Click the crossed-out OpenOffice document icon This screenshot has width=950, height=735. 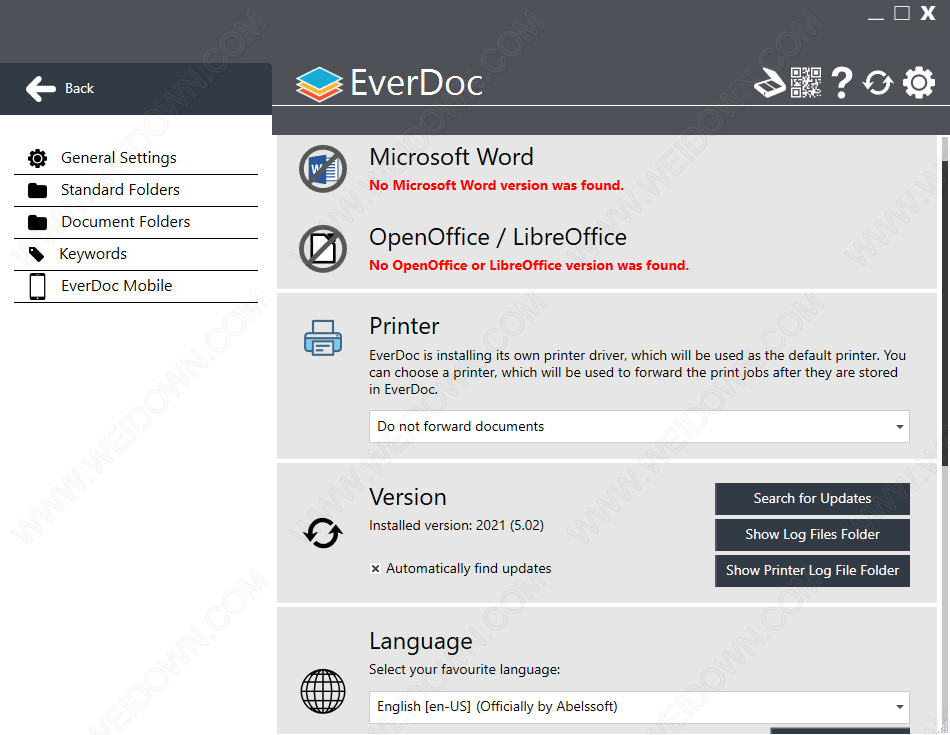tap(323, 249)
